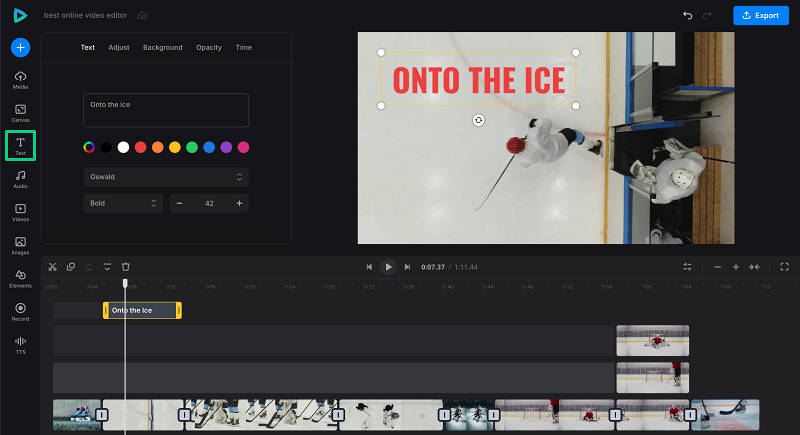Select the Text tool in sidebar
Viewport: 800px width, 435px height.
20,146
